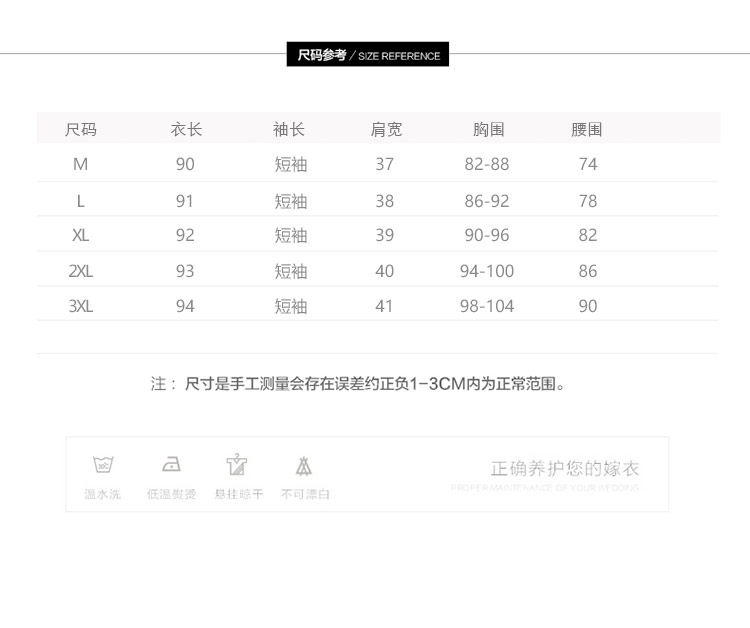Click garment length 93 in 2XL row

[x=185, y=271]
